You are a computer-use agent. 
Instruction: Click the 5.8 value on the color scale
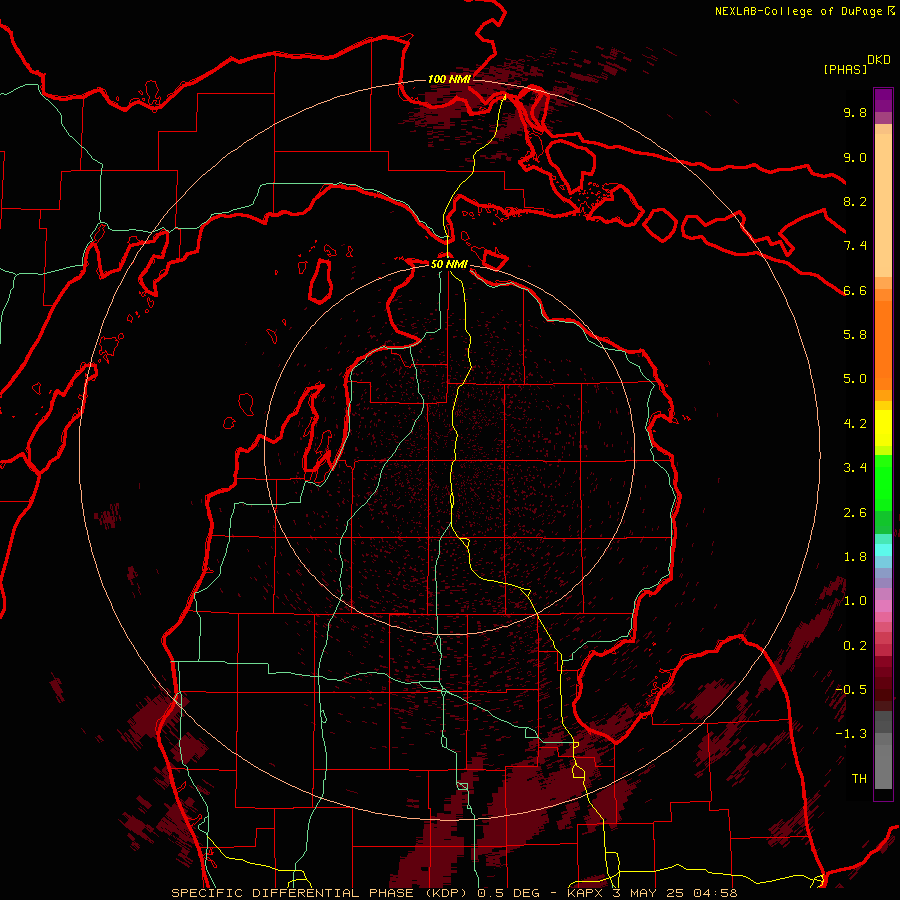(855, 335)
